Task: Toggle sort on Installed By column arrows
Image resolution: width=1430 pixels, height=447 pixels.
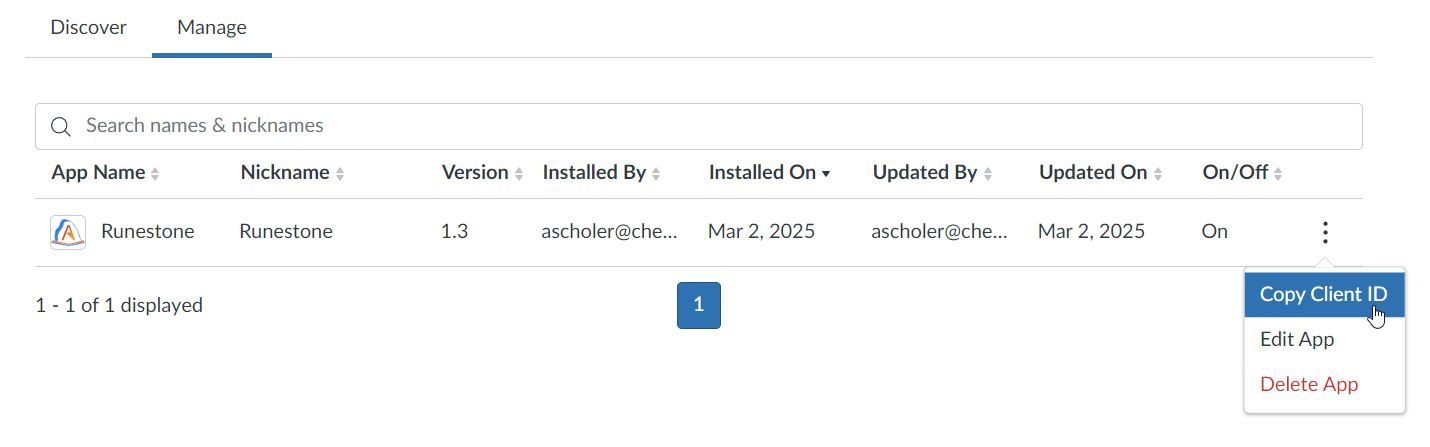Action: (656, 174)
